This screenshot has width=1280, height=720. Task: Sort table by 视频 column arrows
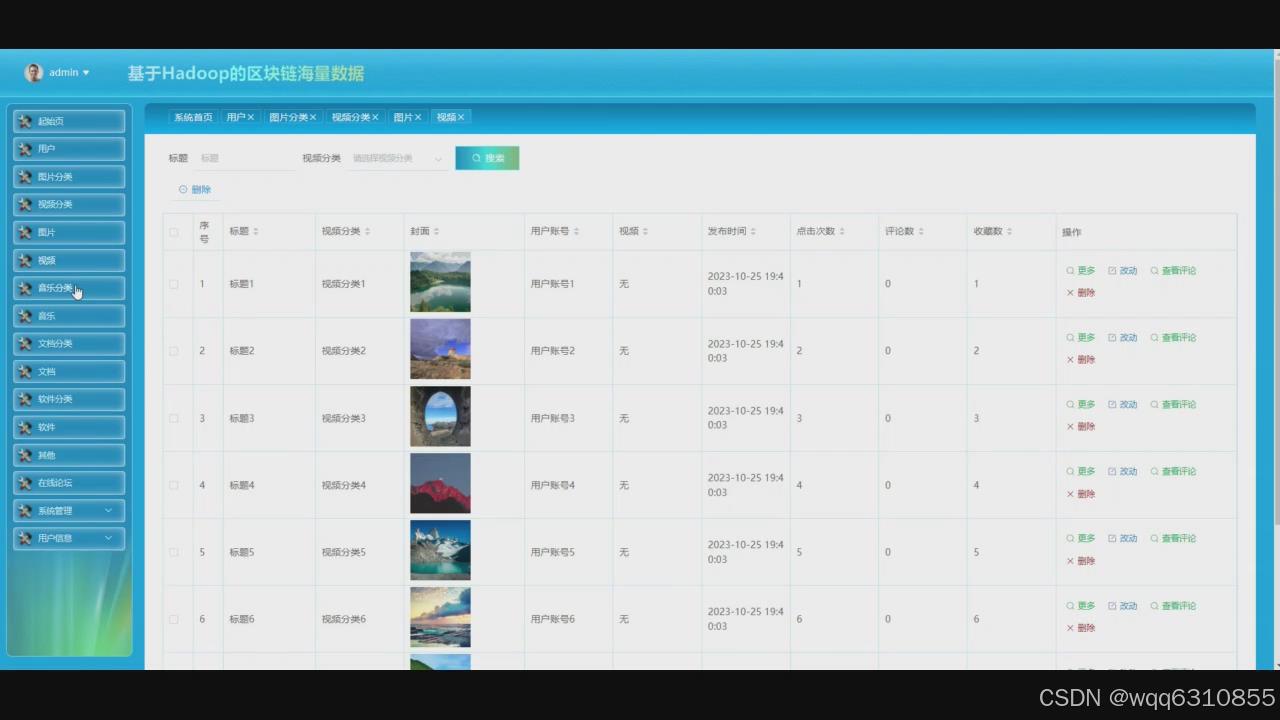click(x=645, y=232)
